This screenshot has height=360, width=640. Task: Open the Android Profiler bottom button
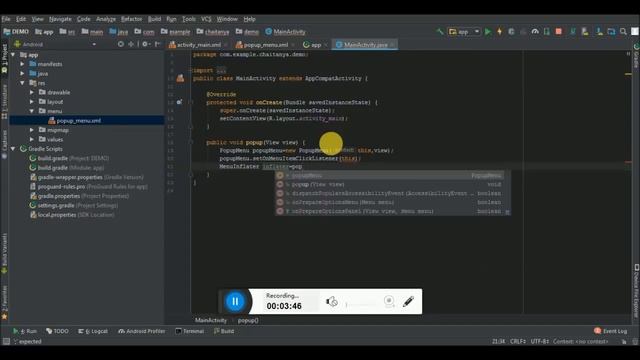pyautogui.click(x=142, y=331)
